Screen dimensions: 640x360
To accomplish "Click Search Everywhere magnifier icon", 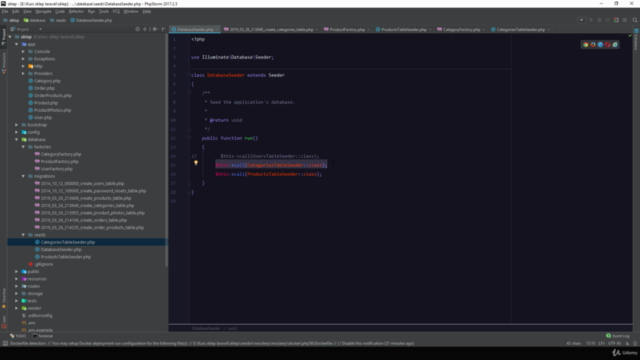I will [x=635, y=20].
